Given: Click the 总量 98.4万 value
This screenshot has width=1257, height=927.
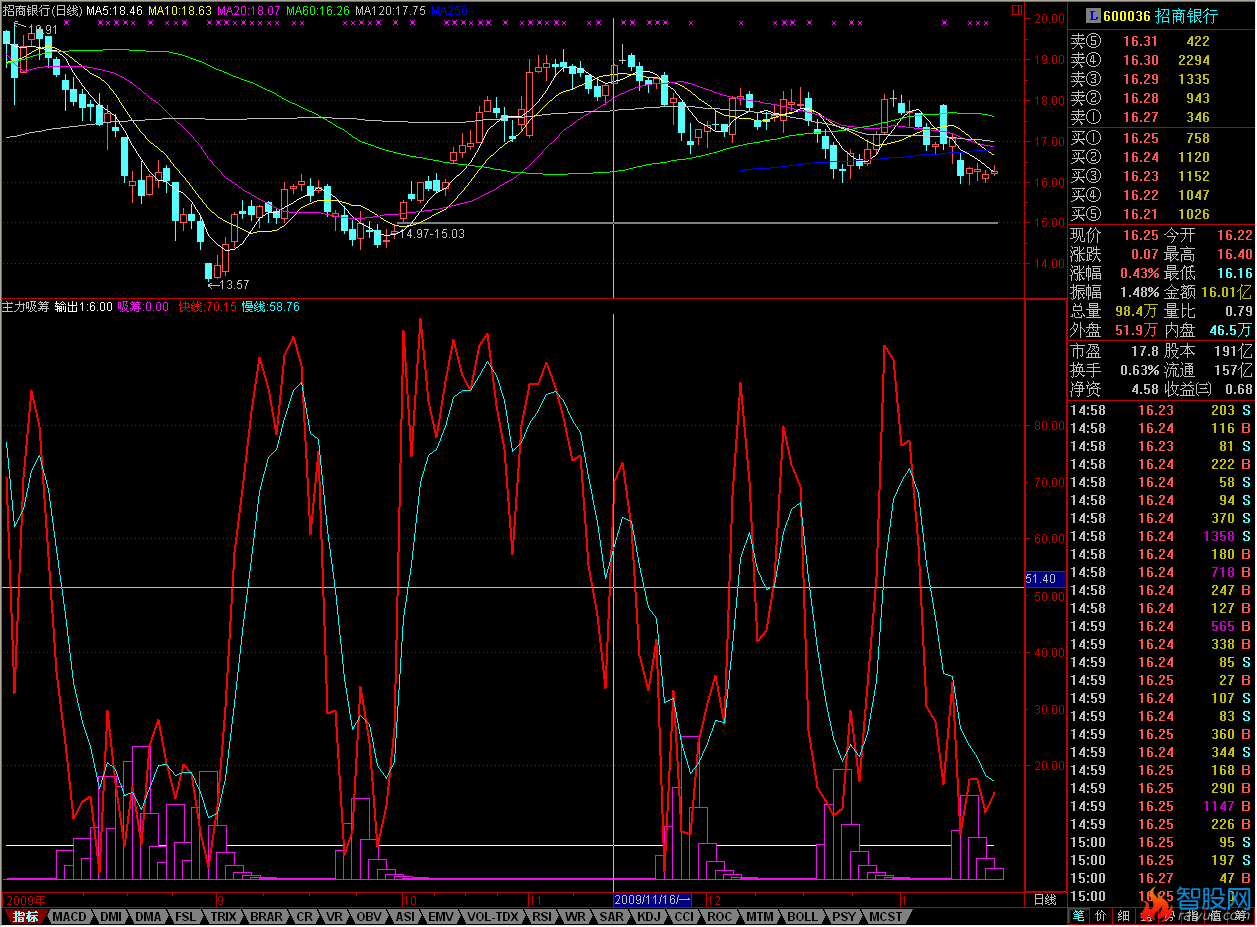Looking at the screenshot, I should tap(1135, 311).
